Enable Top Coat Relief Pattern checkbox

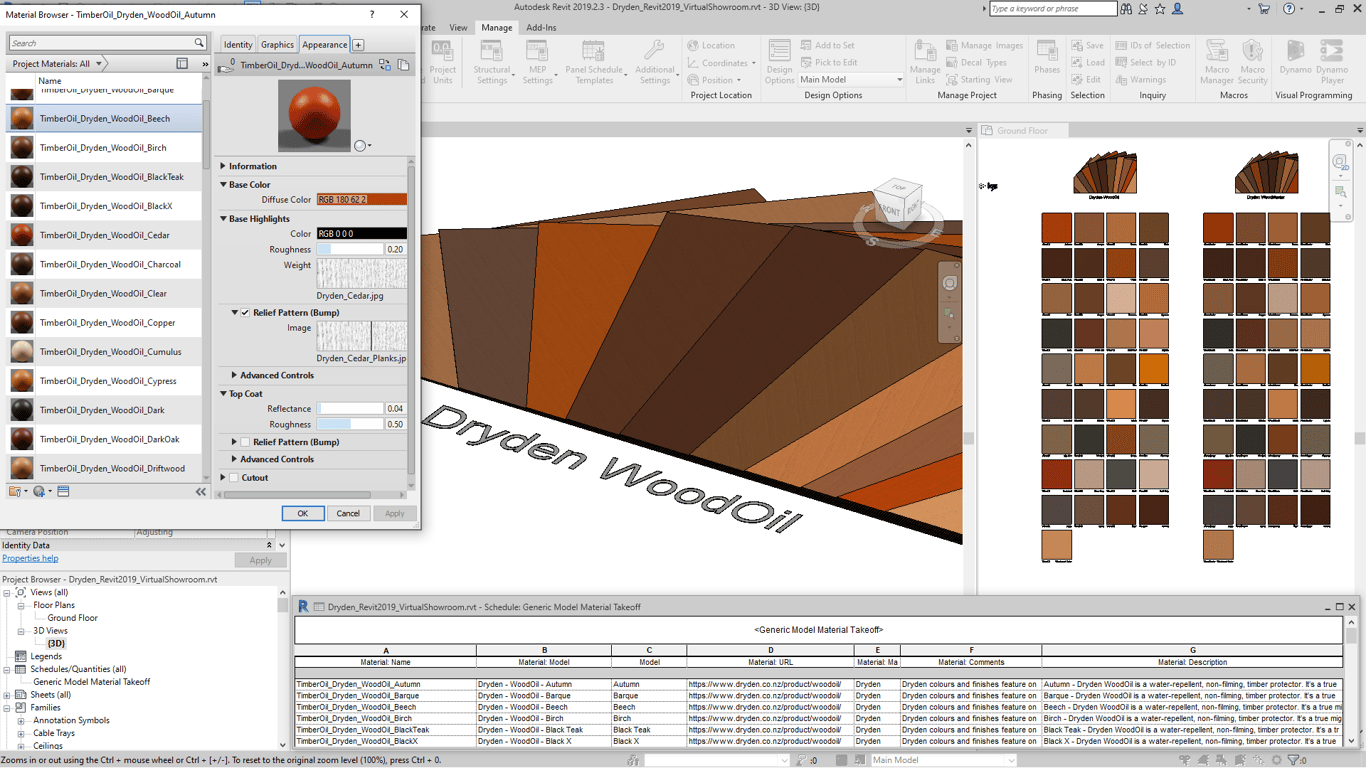(x=245, y=442)
